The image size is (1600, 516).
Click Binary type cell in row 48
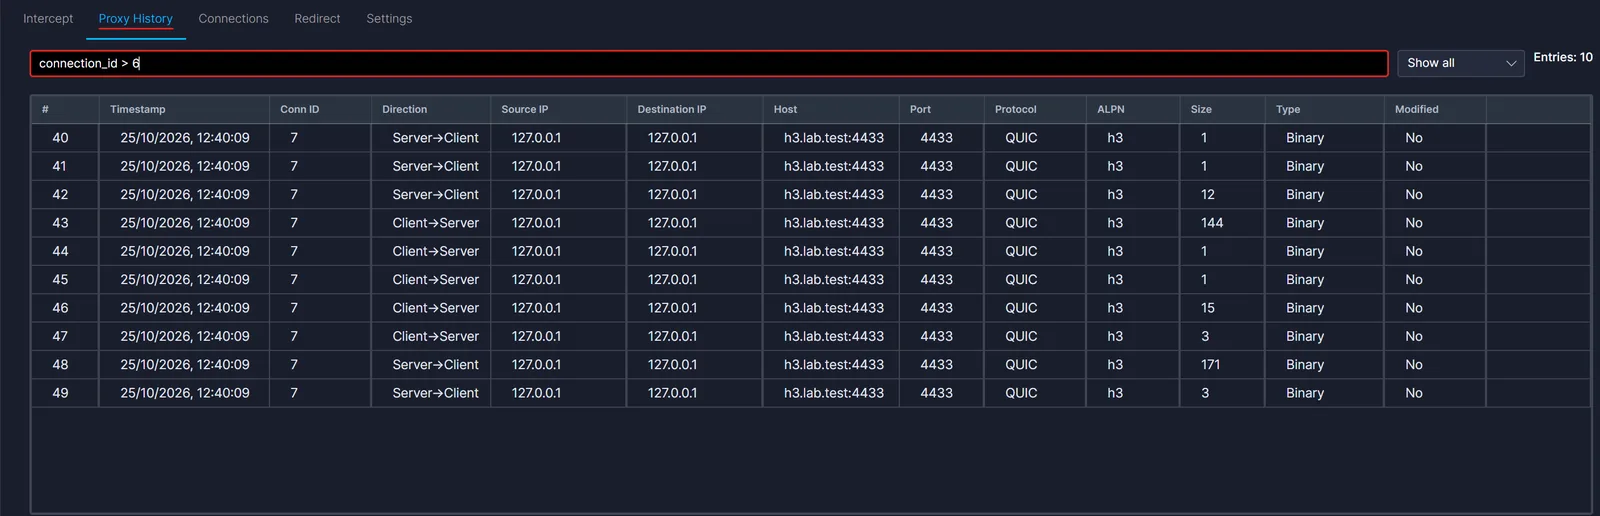pos(1305,364)
